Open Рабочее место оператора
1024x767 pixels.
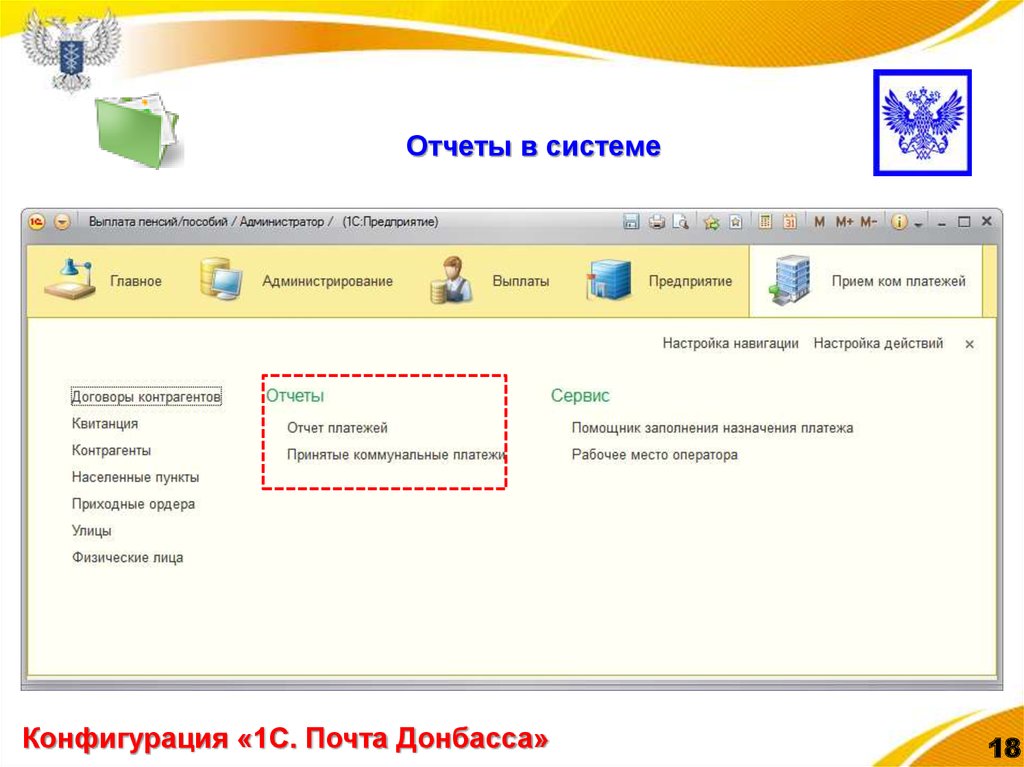654,455
